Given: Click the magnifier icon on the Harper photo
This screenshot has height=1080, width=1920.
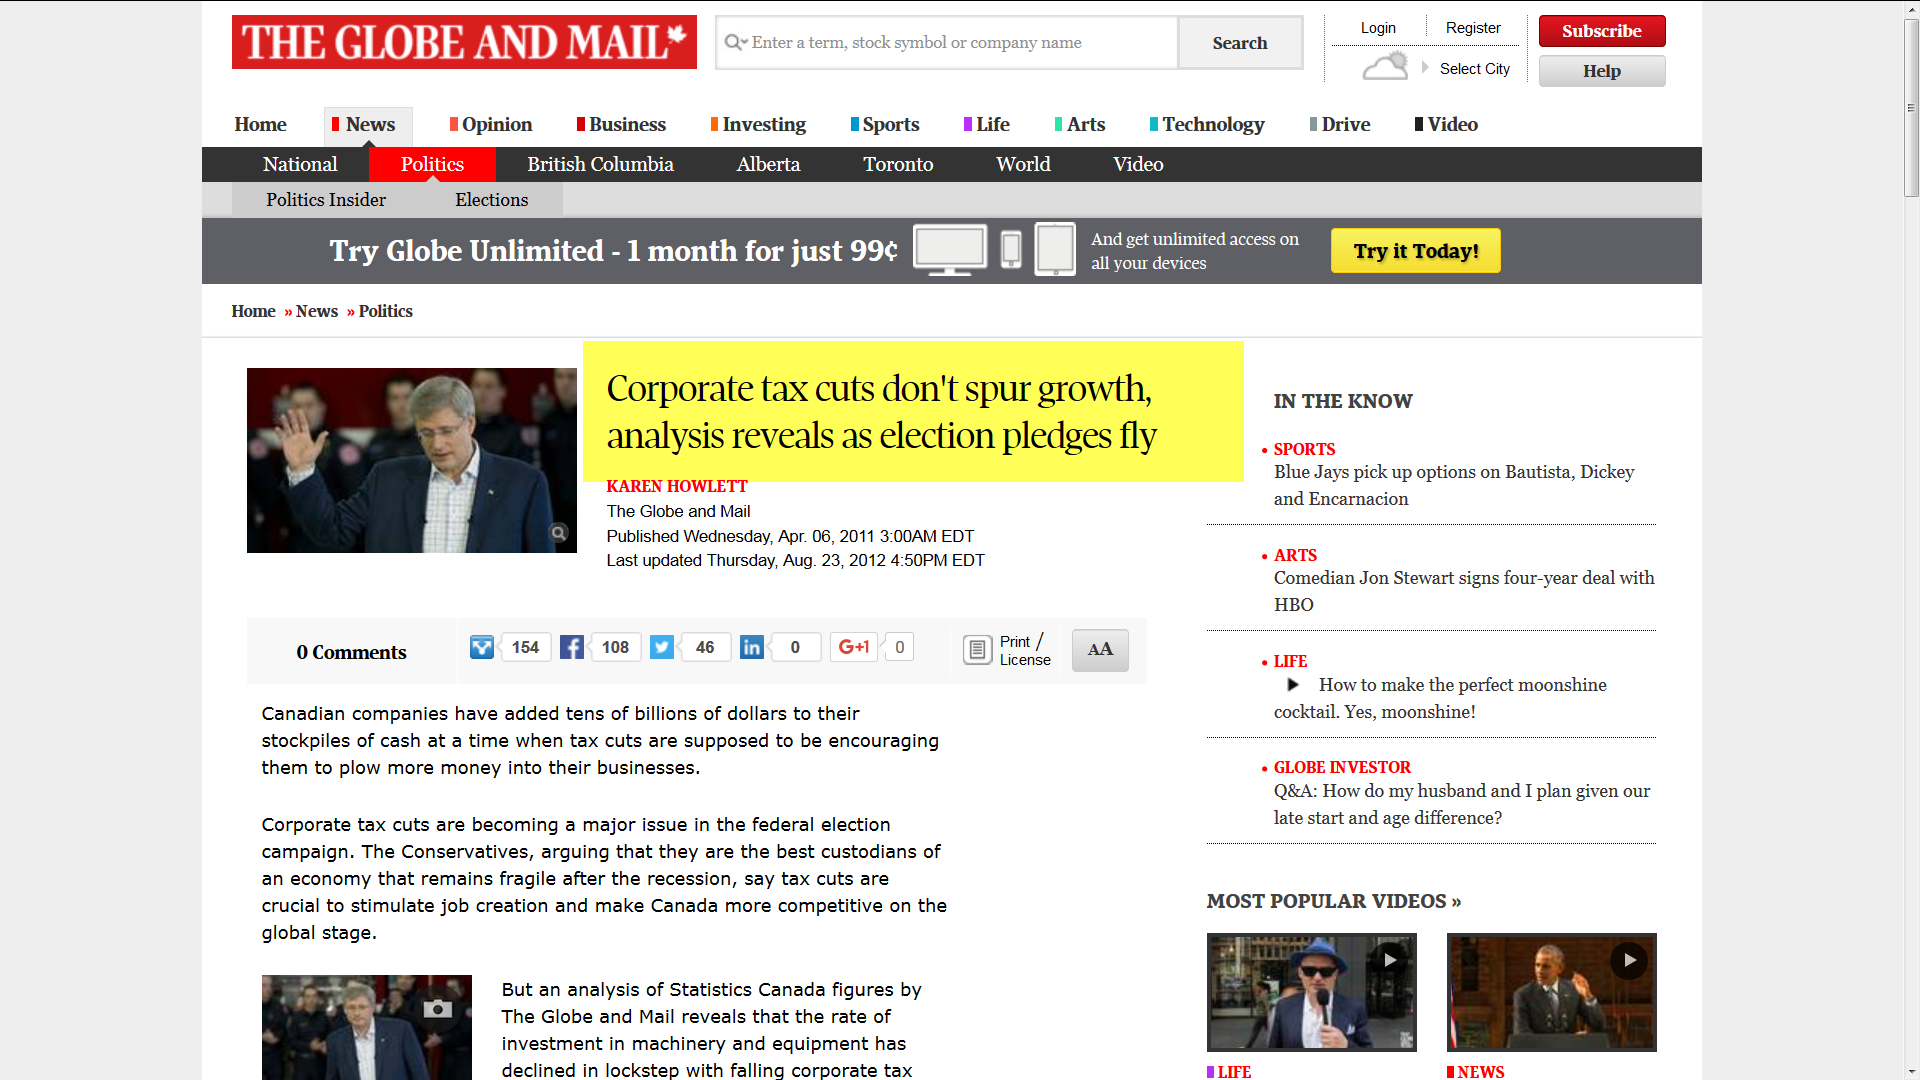Looking at the screenshot, I should (x=559, y=533).
